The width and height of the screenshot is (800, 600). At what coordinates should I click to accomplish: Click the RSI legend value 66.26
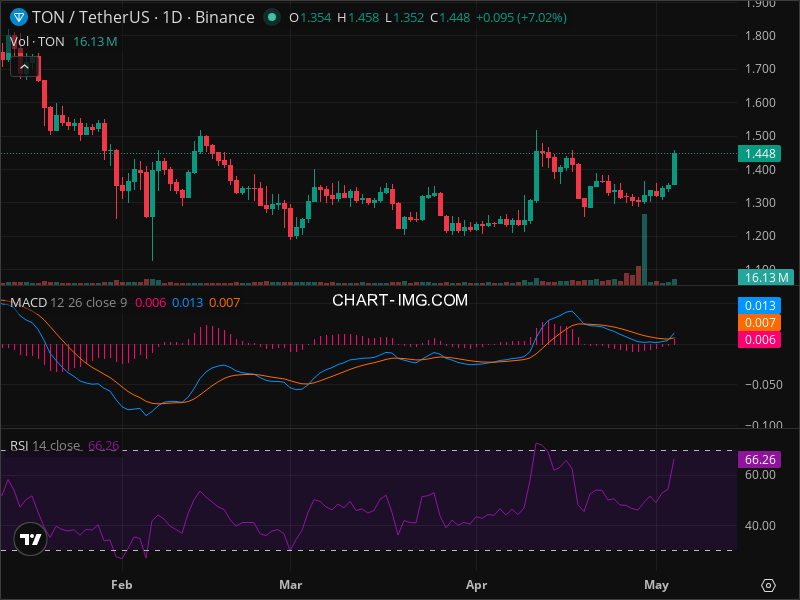coord(104,445)
